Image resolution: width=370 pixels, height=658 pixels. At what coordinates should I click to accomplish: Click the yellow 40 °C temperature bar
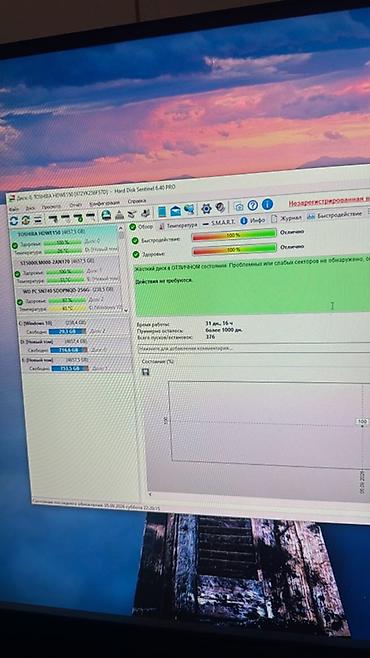[x=68, y=309]
